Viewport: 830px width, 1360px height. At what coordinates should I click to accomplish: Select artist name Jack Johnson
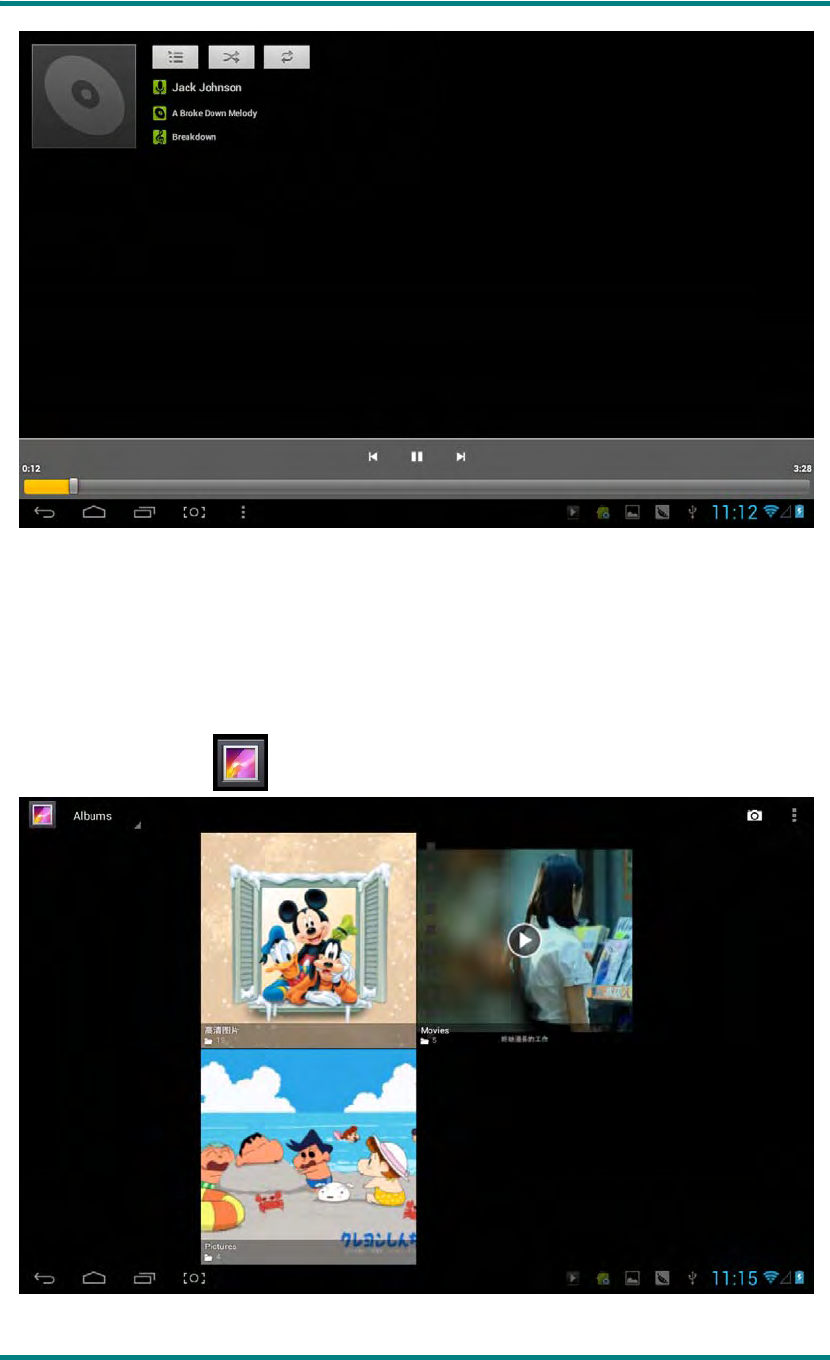pos(206,88)
